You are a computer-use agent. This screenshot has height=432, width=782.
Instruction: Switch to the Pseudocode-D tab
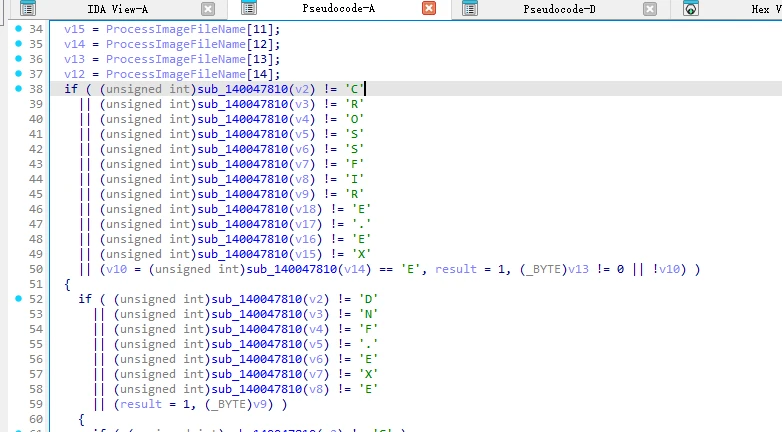[559, 9]
